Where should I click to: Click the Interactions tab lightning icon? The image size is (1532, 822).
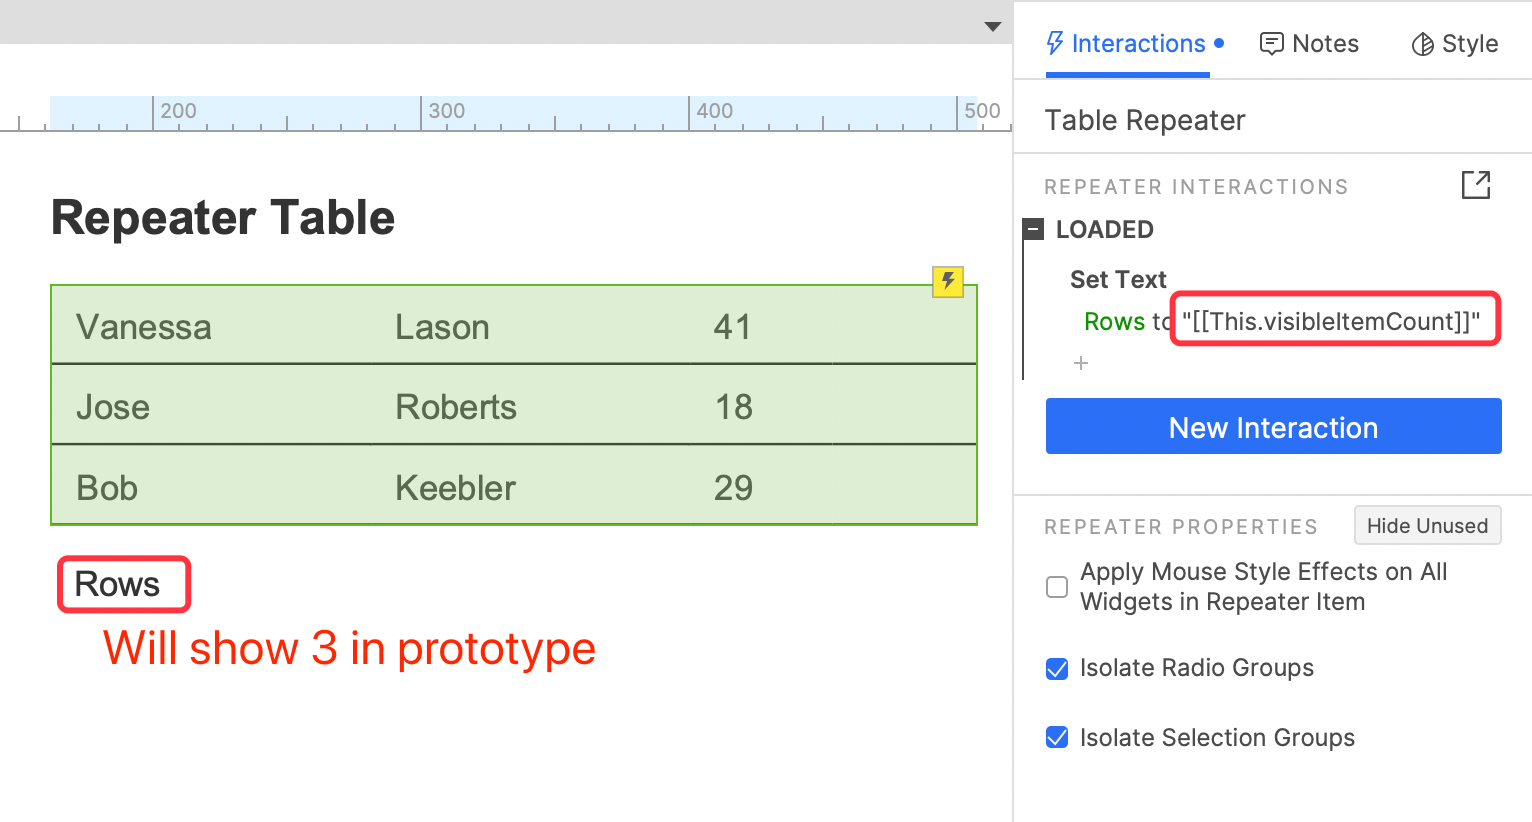pyautogui.click(x=1055, y=43)
